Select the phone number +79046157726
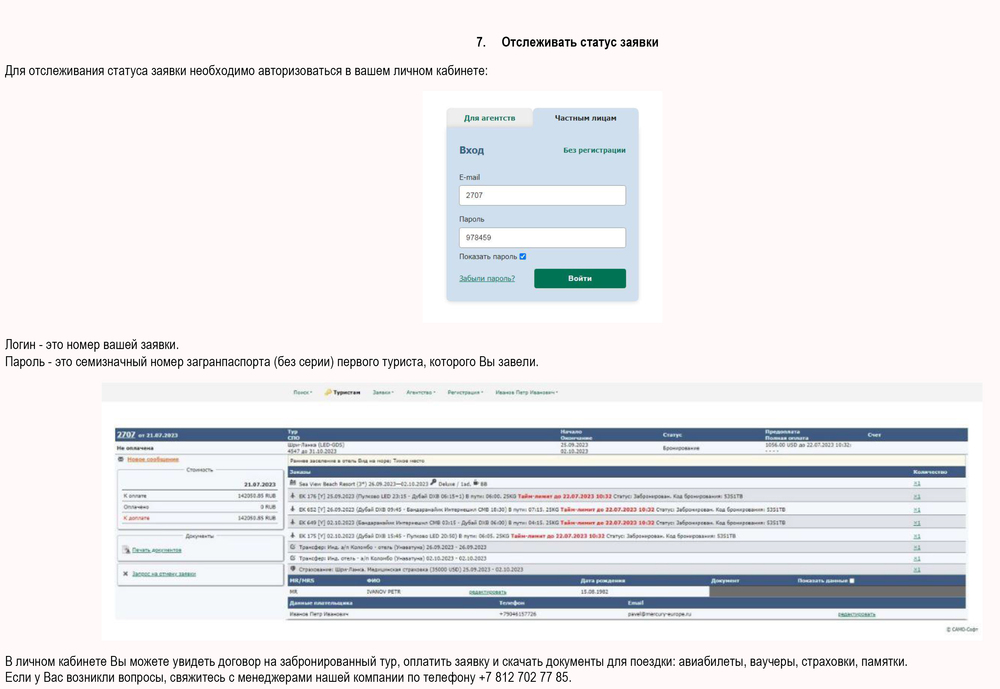Viewport: 1000px width, 689px height. tap(517, 614)
